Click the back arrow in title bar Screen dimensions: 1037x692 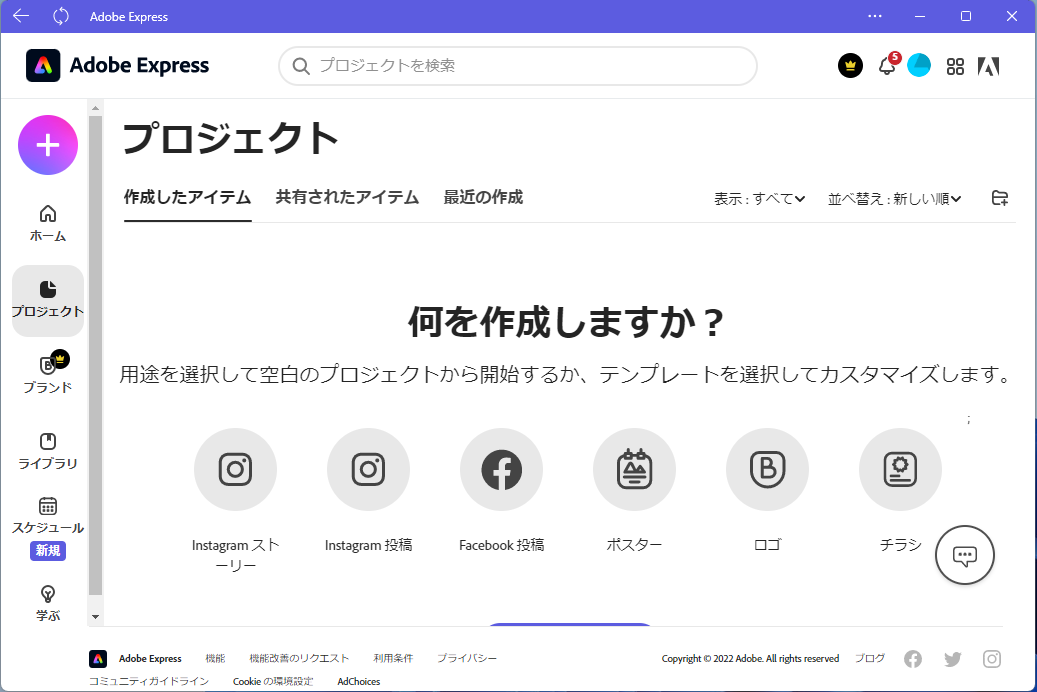tap(21, 16)
